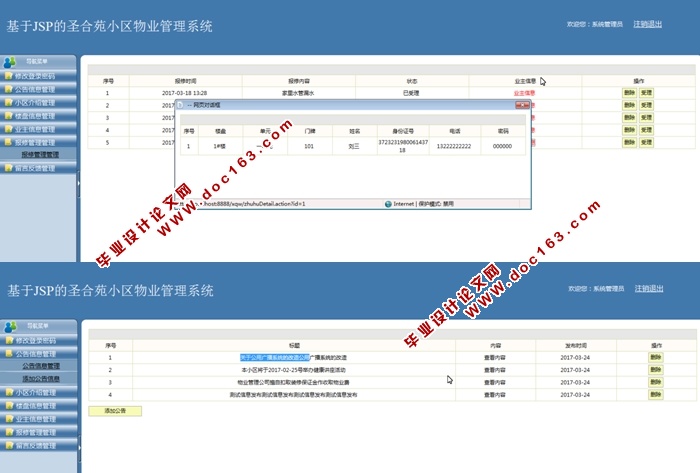This screenshot has height=473, width=700.
Task: Expand 留言反馈管理 in announcement page sidebar
Action: click(x=38, y=445)
